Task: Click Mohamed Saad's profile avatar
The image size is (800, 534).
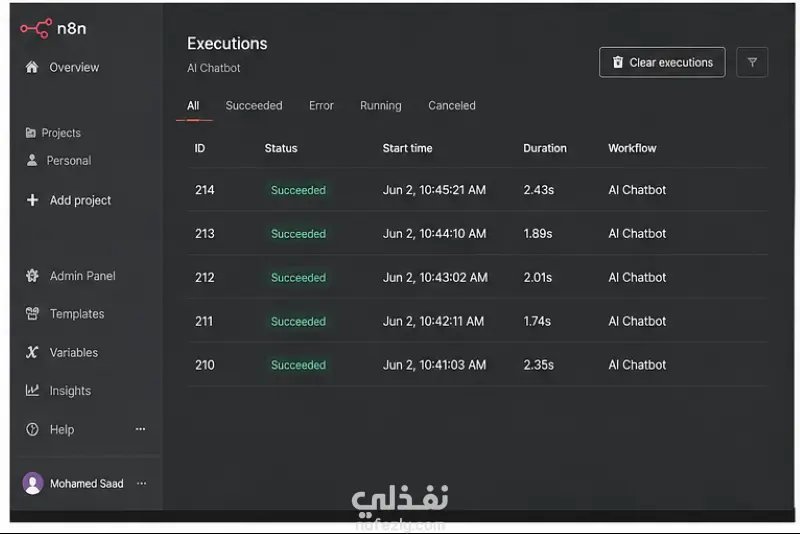Action: click(33, 483)
